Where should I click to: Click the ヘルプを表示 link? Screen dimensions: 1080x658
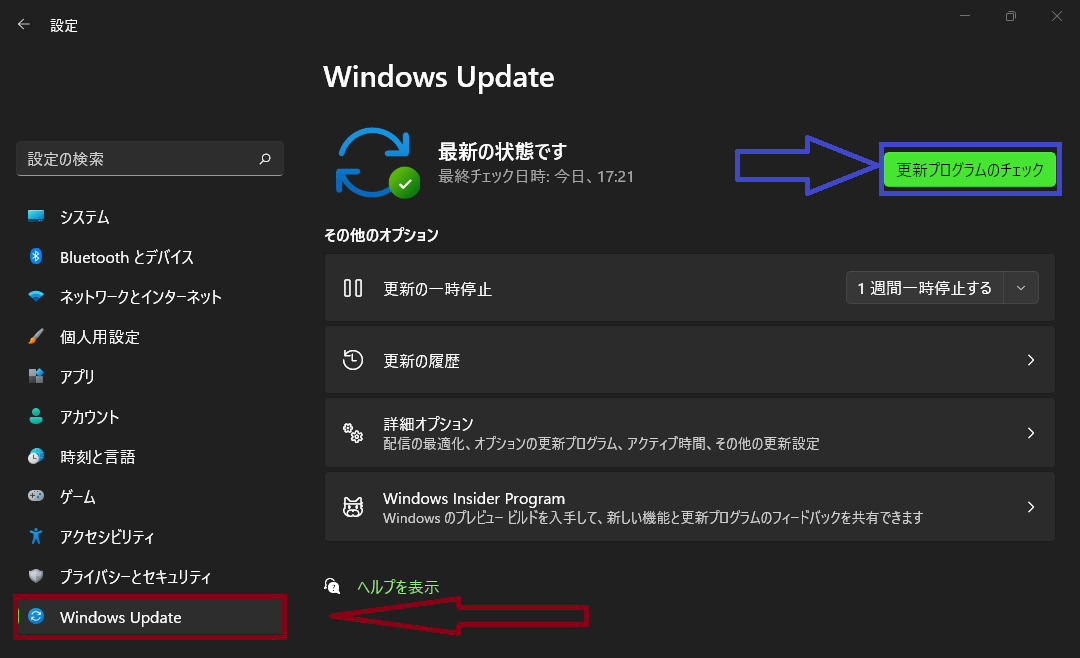(x=398, y=586)
